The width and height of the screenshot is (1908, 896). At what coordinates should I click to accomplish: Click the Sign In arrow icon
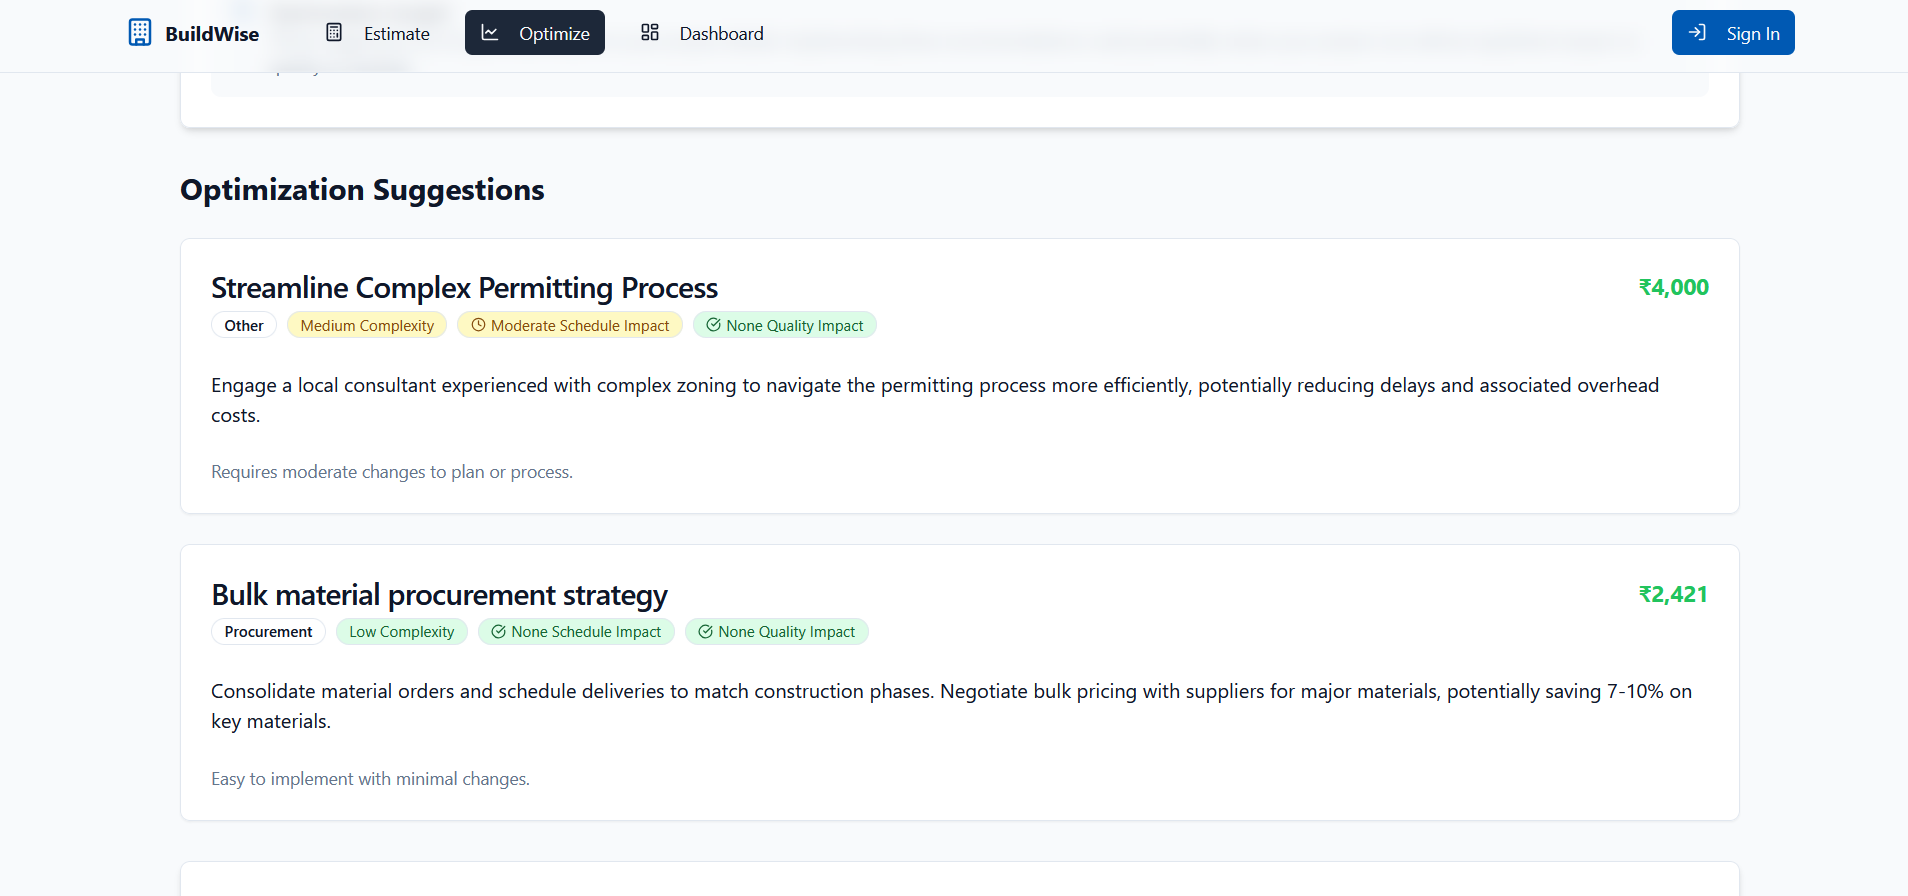pos(1697,33)
